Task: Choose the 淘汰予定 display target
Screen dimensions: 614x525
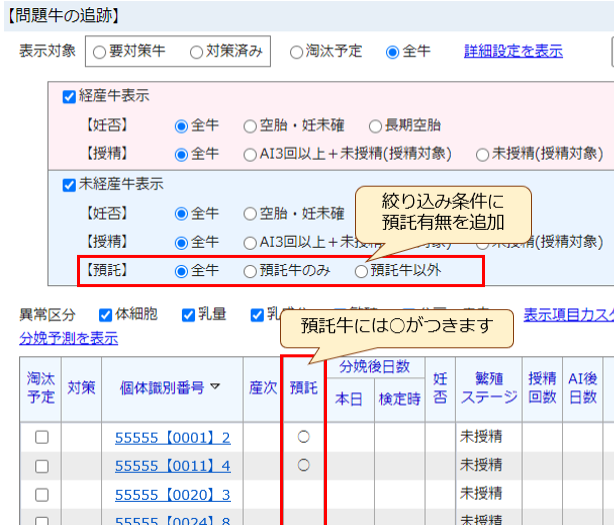Action: pos(296,52)
